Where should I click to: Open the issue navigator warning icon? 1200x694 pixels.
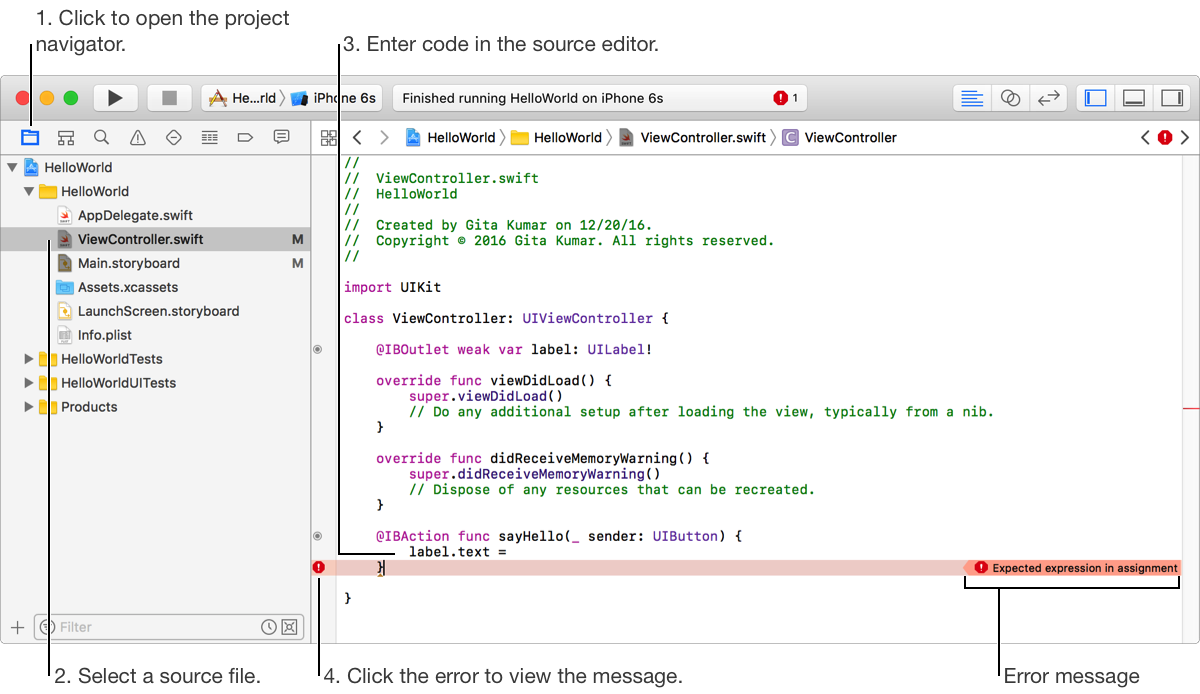tap(138, 138)
